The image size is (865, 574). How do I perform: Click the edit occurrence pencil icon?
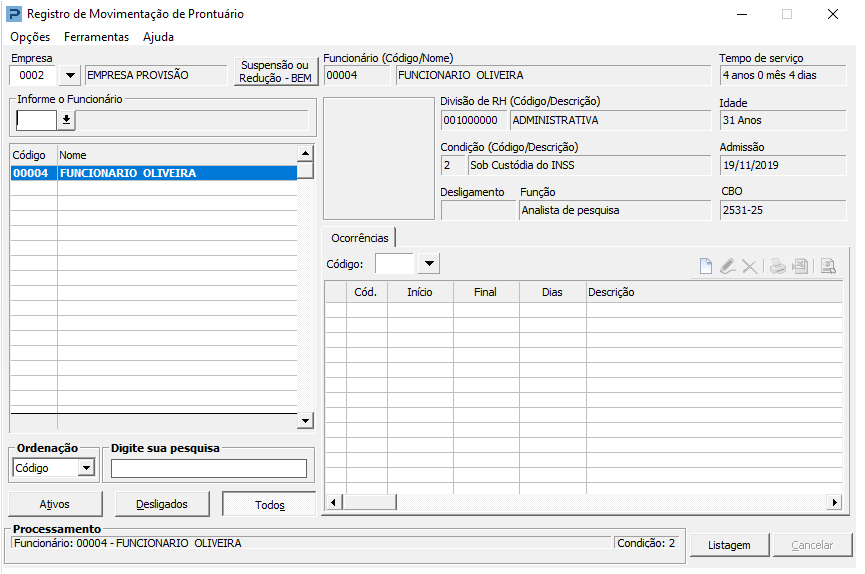click(727, 266)
